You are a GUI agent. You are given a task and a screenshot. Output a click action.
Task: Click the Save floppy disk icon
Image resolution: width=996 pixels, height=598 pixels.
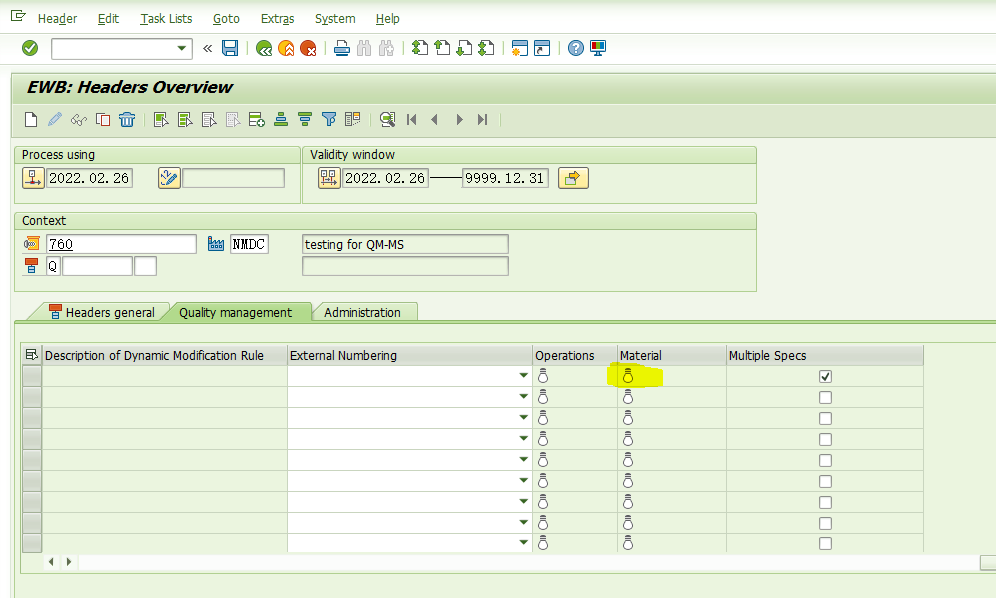[230, 48]
